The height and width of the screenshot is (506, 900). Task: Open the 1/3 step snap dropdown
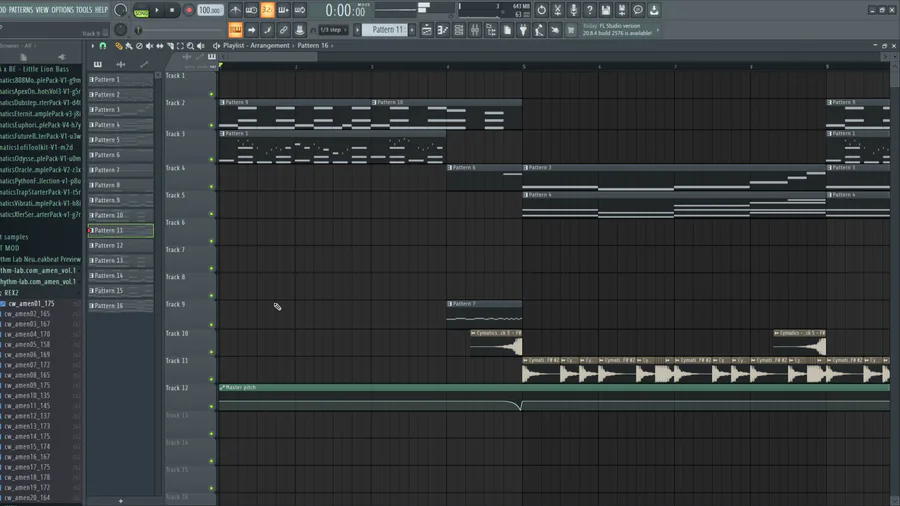point(333,30)
